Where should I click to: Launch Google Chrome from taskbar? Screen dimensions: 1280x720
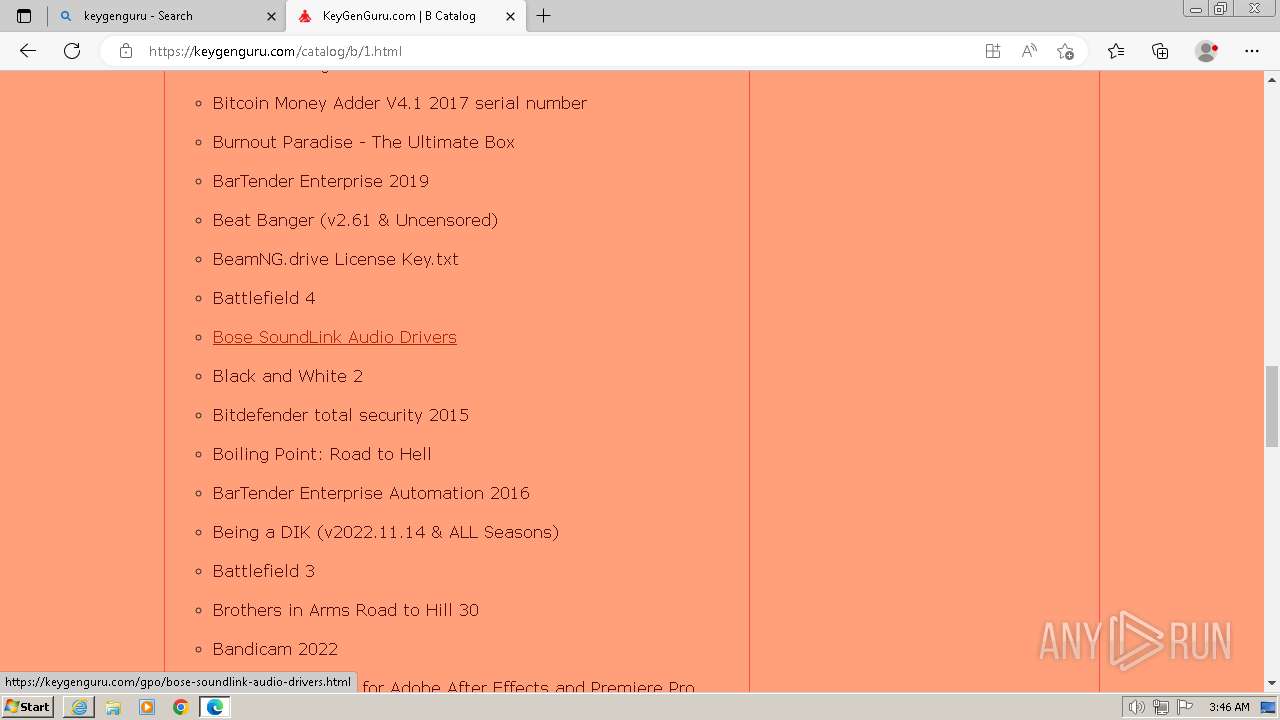point(180,707)
